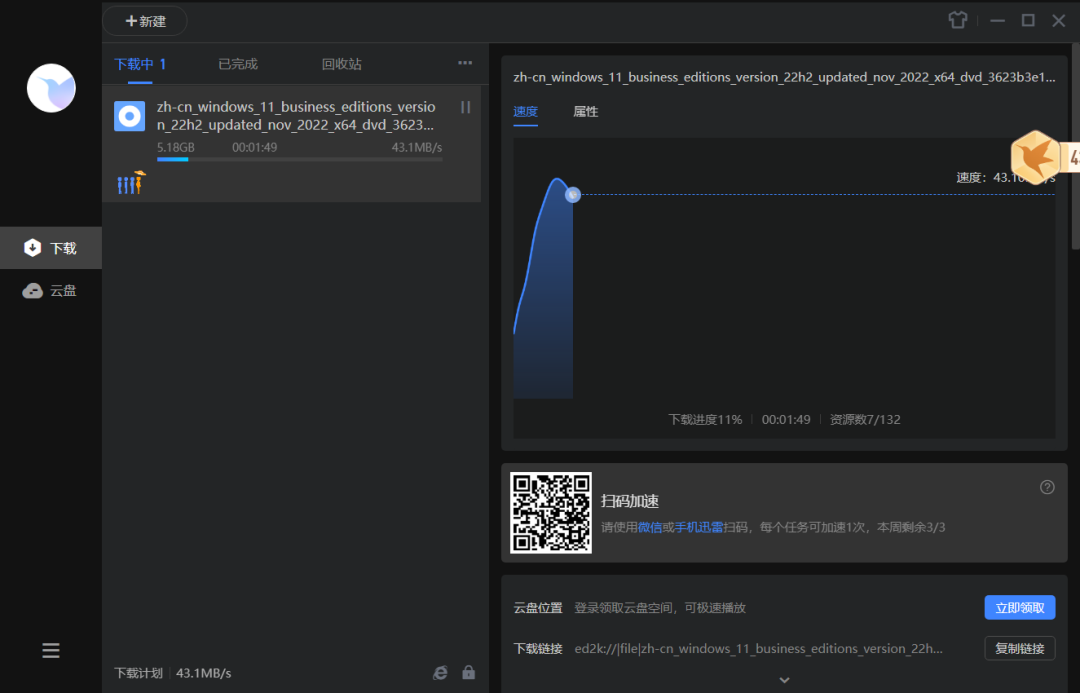Image resolution: width=1080 pixels, height=693 pixels.
Task: Open the three-dot more options menu
Action: (x=465, y=63)
